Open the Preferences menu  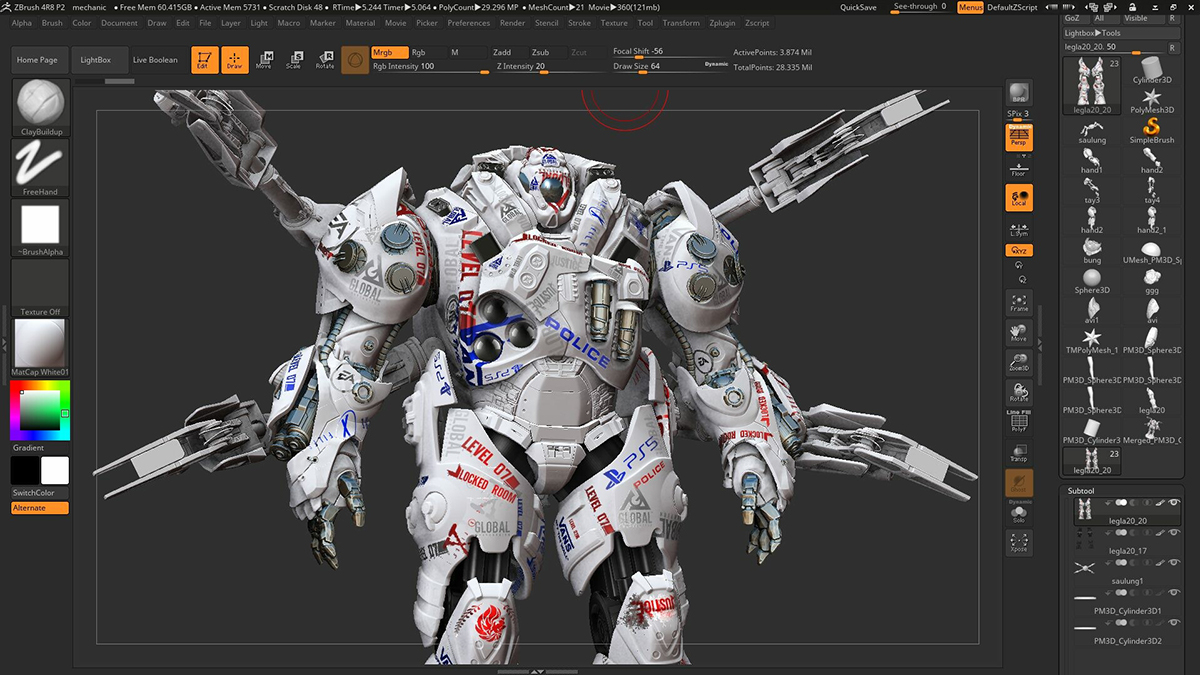click(x=468, y=23)
